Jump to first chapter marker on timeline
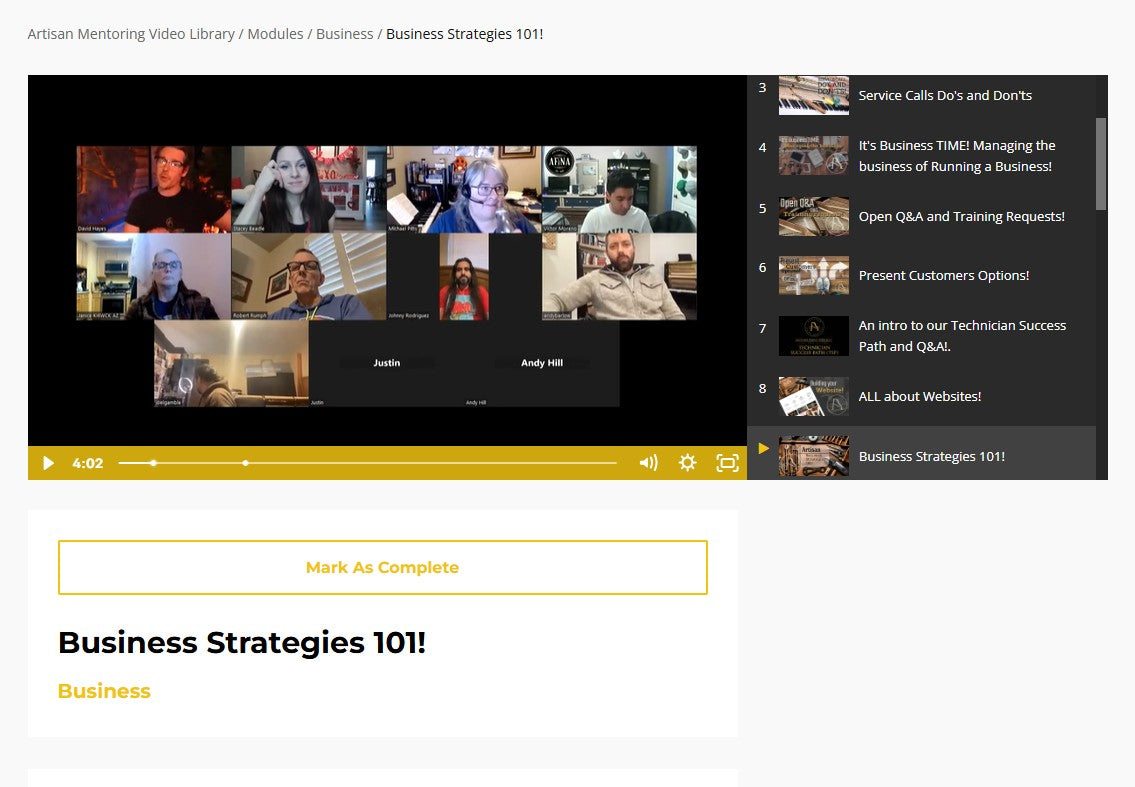1135x787 pixels. click(153, 463)
